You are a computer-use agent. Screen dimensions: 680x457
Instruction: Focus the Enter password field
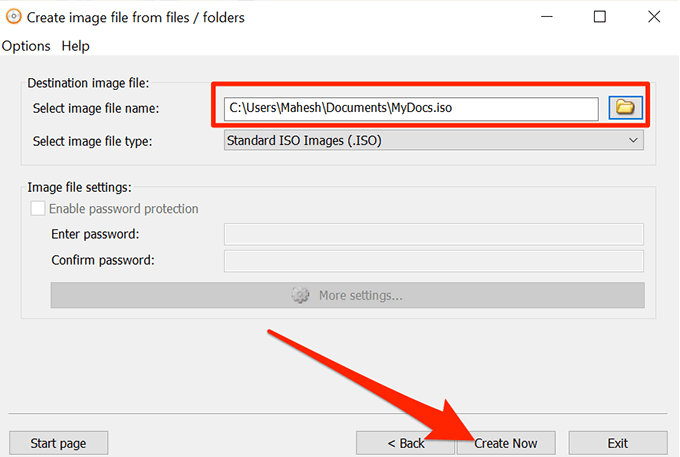434,234
